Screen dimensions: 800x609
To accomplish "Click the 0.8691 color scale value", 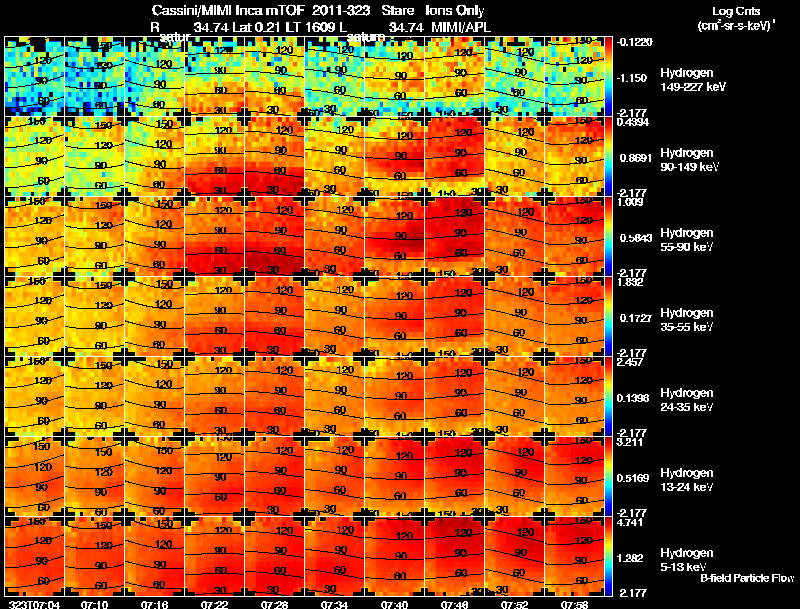I will [636, 158].
